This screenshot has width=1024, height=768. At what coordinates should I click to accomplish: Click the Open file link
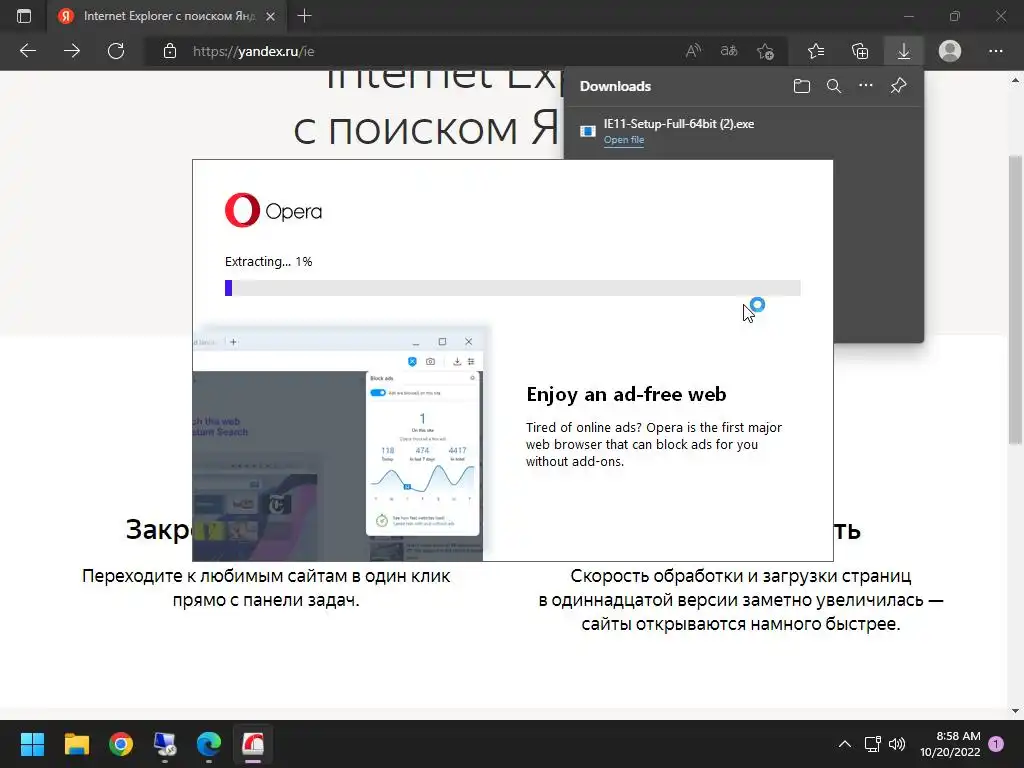click(624, 140)
